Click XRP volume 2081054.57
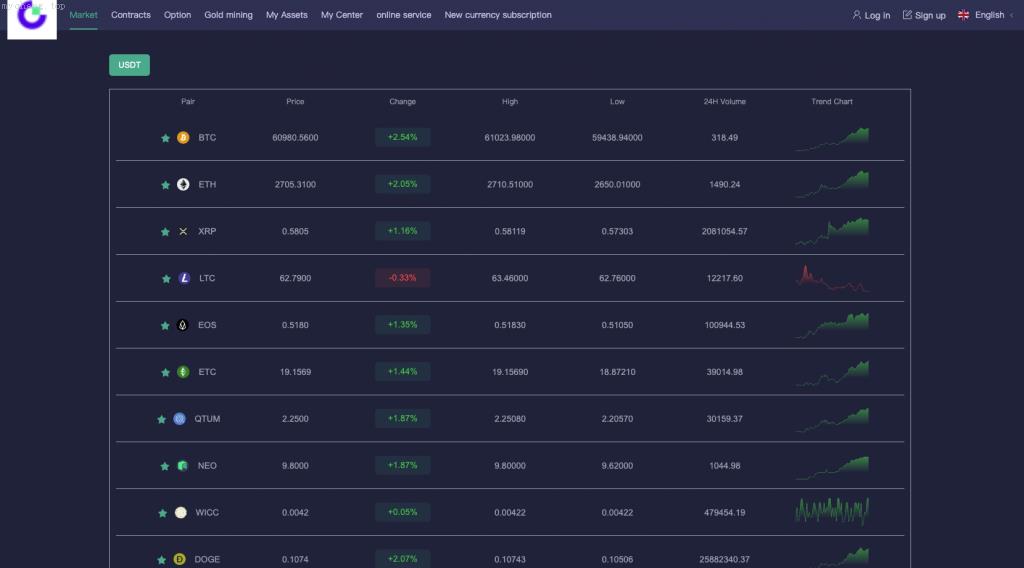This screenshot has width=1024, height=568. pyautogui.click(x=724, y=232)
